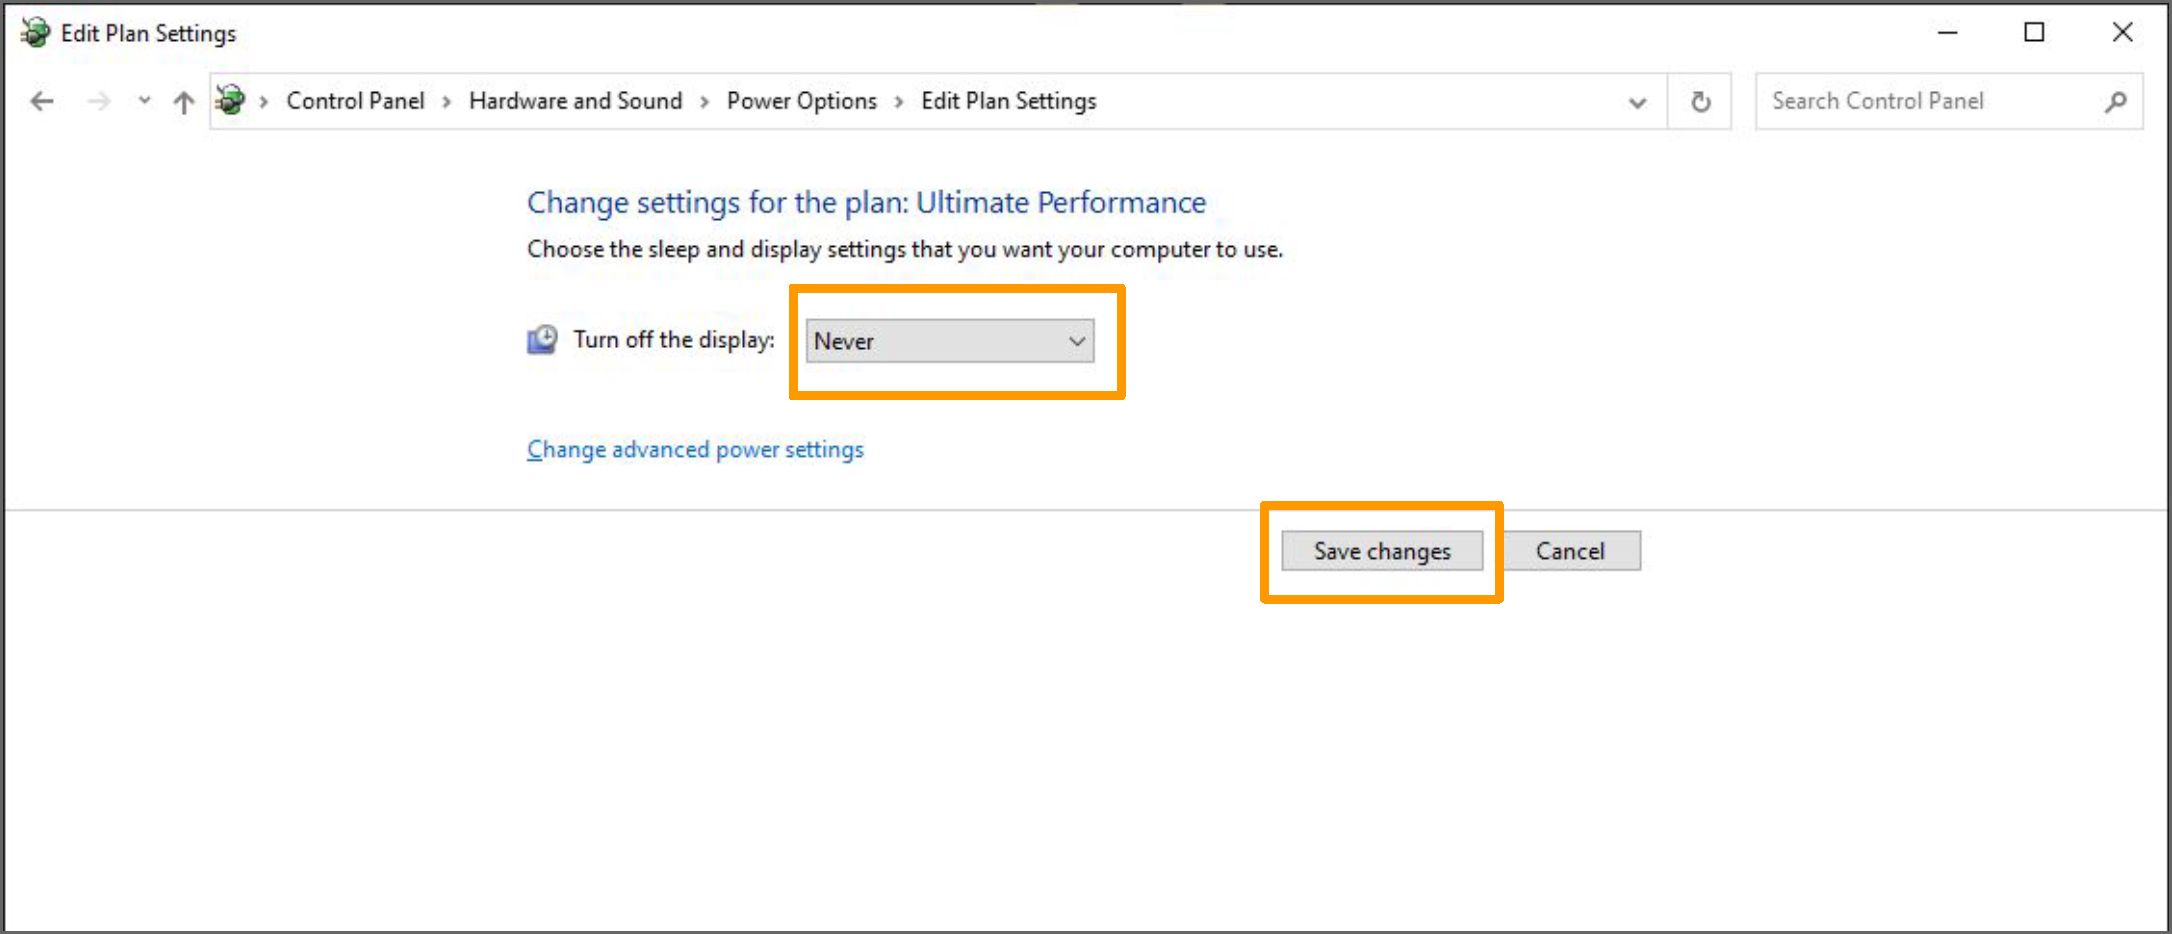Open the recent locations dropdown arrow

coord(144,100)
